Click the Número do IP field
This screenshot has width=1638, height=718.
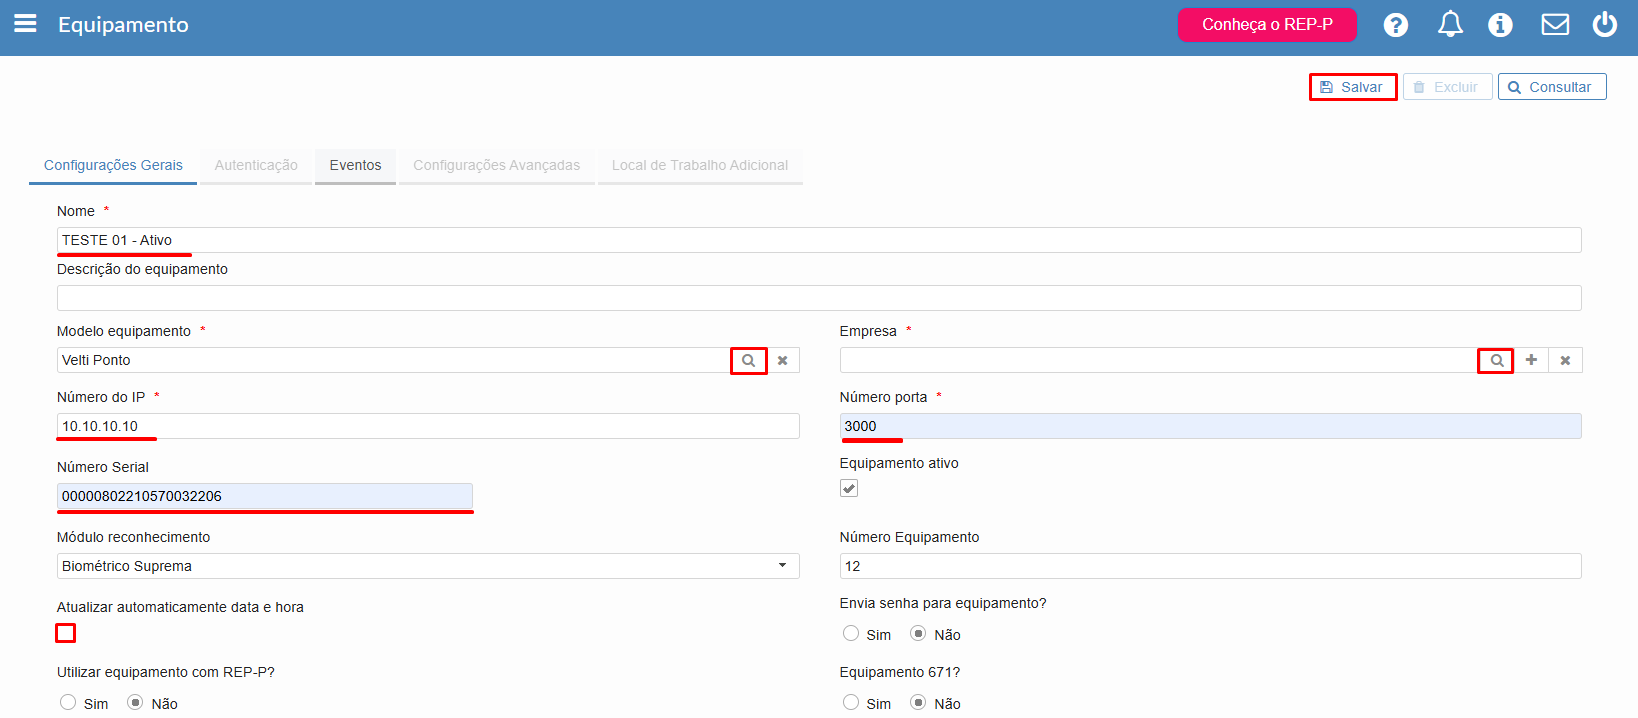tap(428, 426)
